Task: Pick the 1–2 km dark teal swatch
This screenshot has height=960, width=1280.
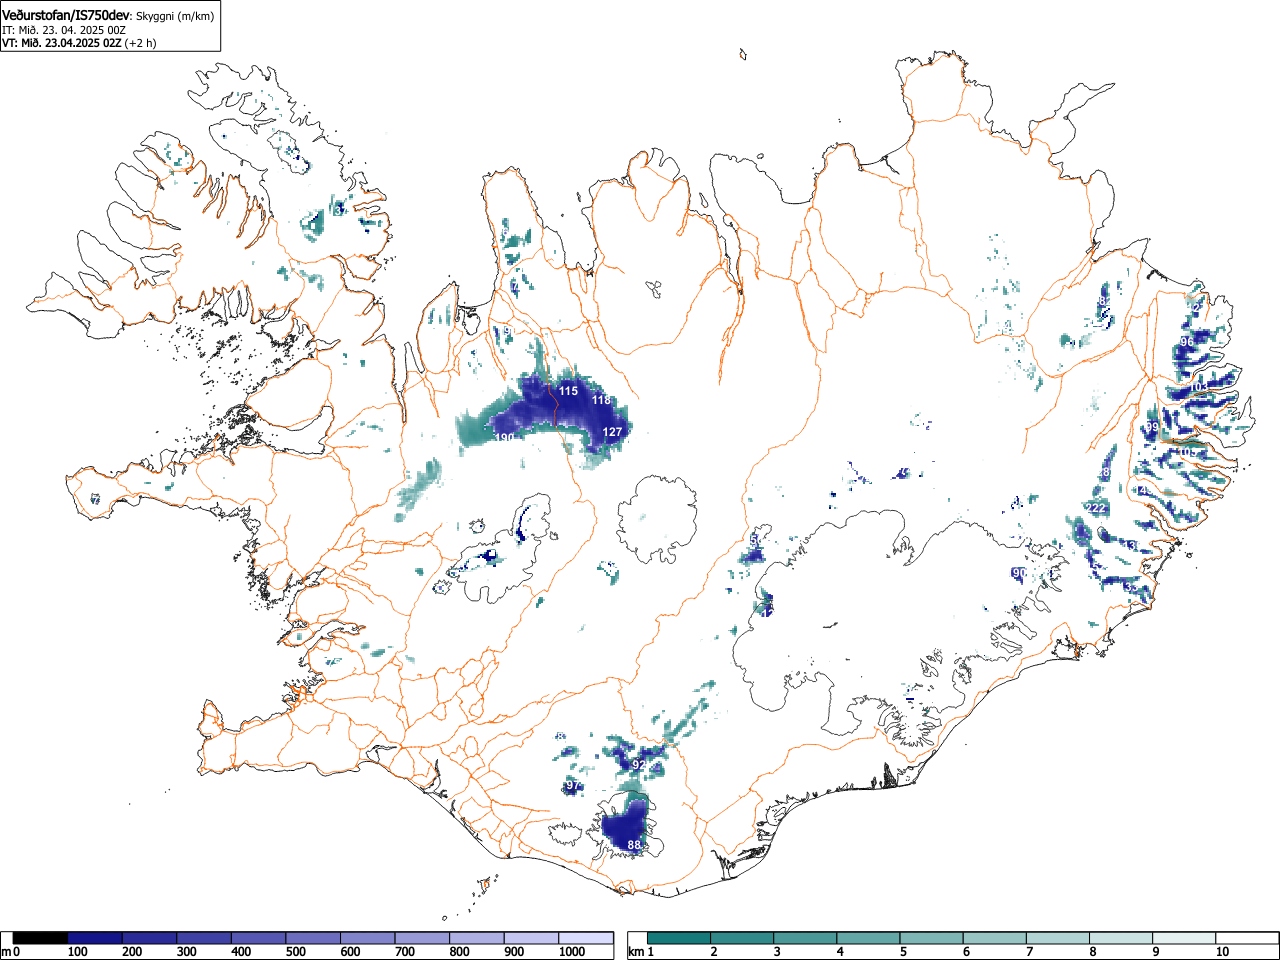Action: click(679, 938)
